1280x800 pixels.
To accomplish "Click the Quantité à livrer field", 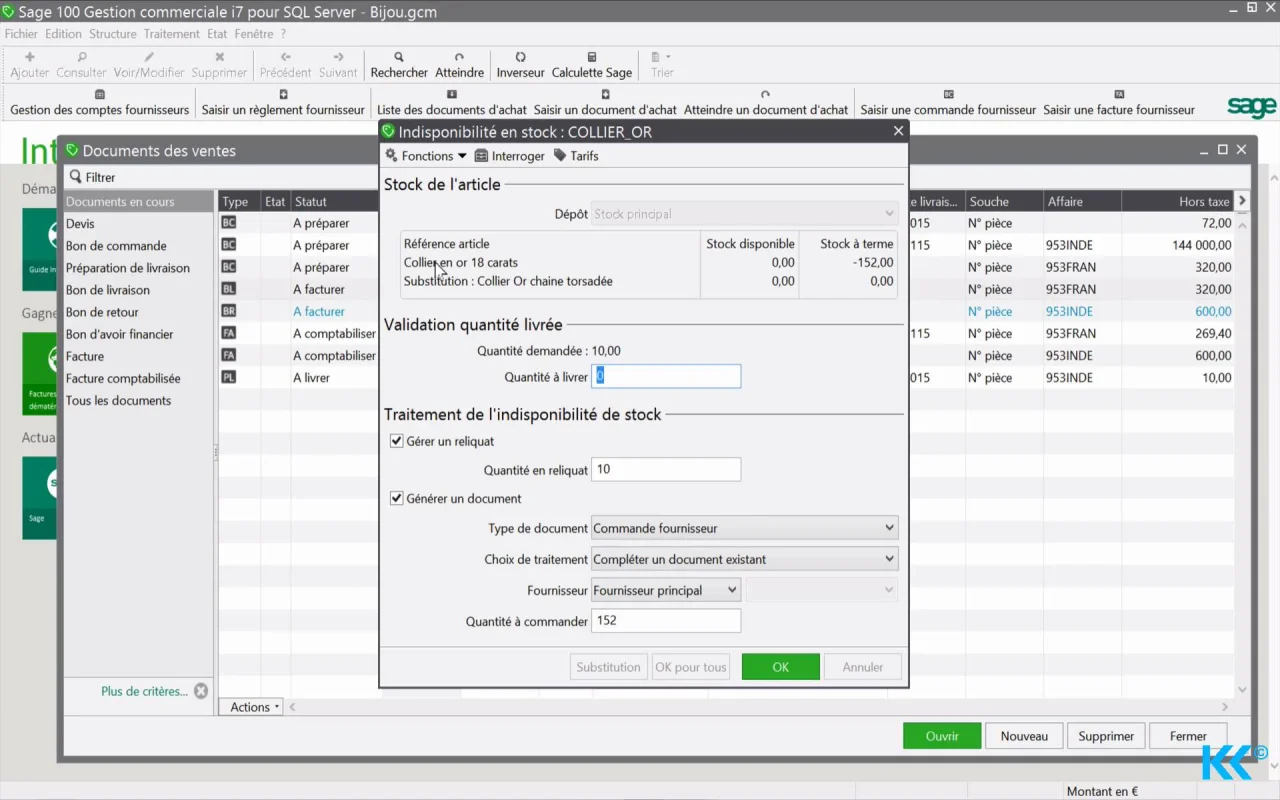I will tap(666, 376).
